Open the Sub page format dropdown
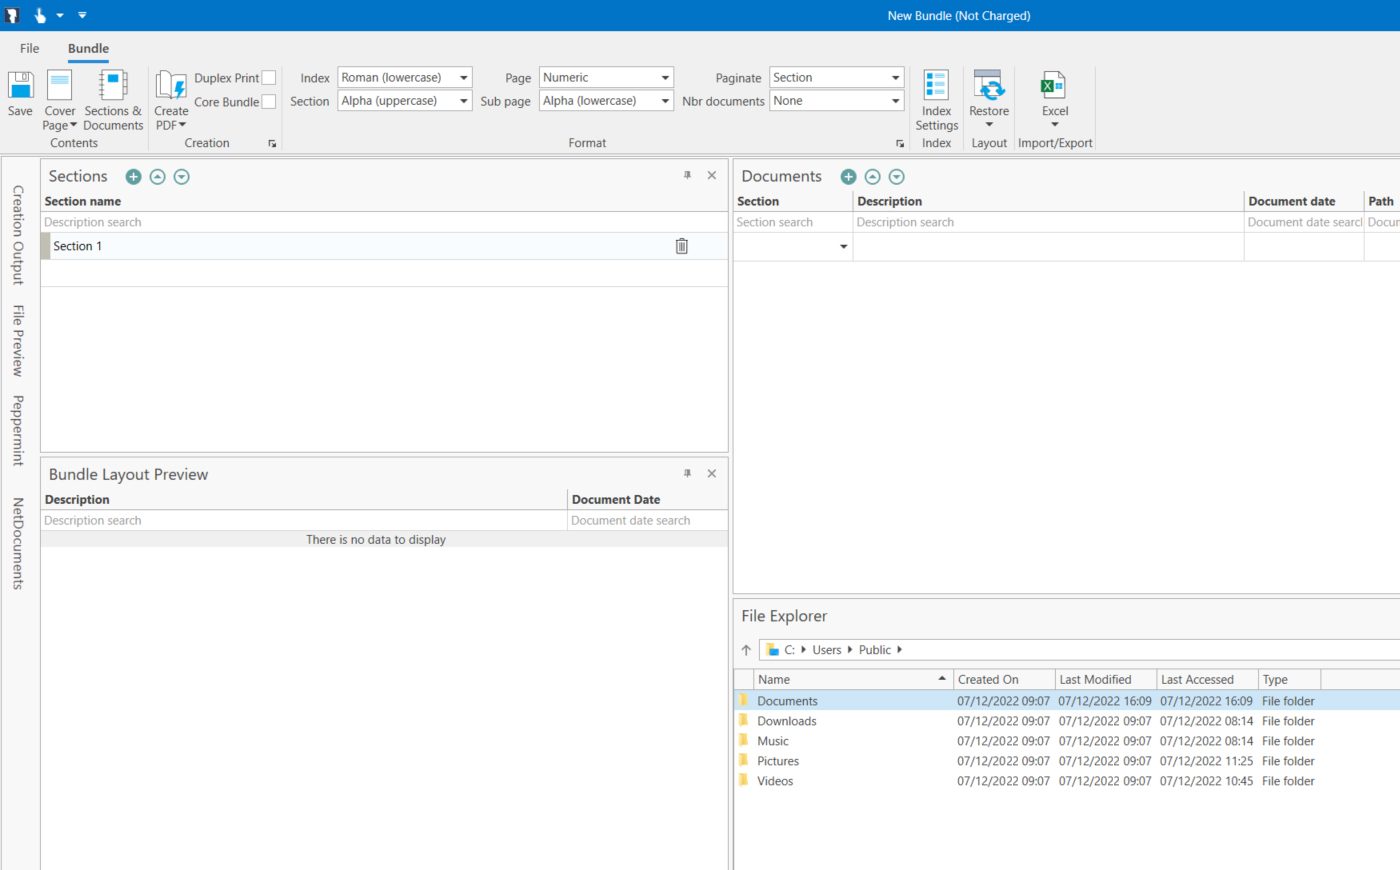The width and height of the screenshot is (1400, 870). pyautogui.click(x=665, y=101)
